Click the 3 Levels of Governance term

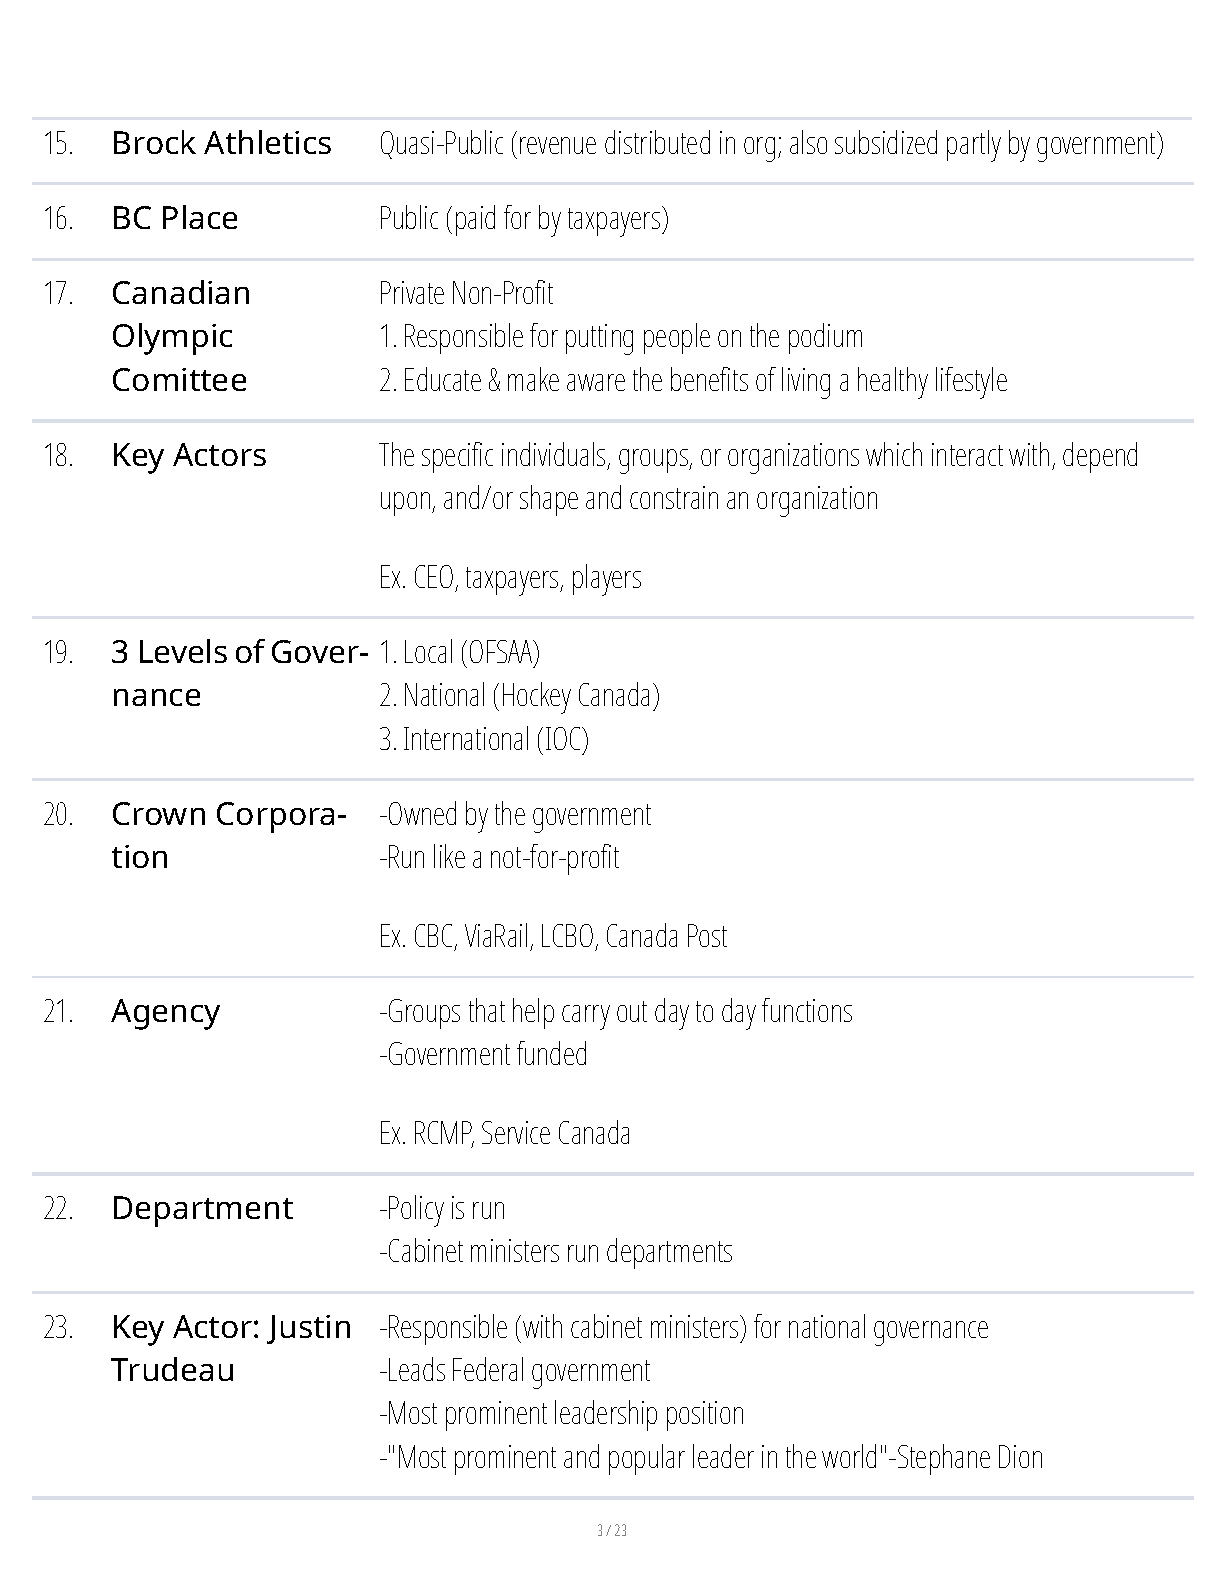pos(240,673)
